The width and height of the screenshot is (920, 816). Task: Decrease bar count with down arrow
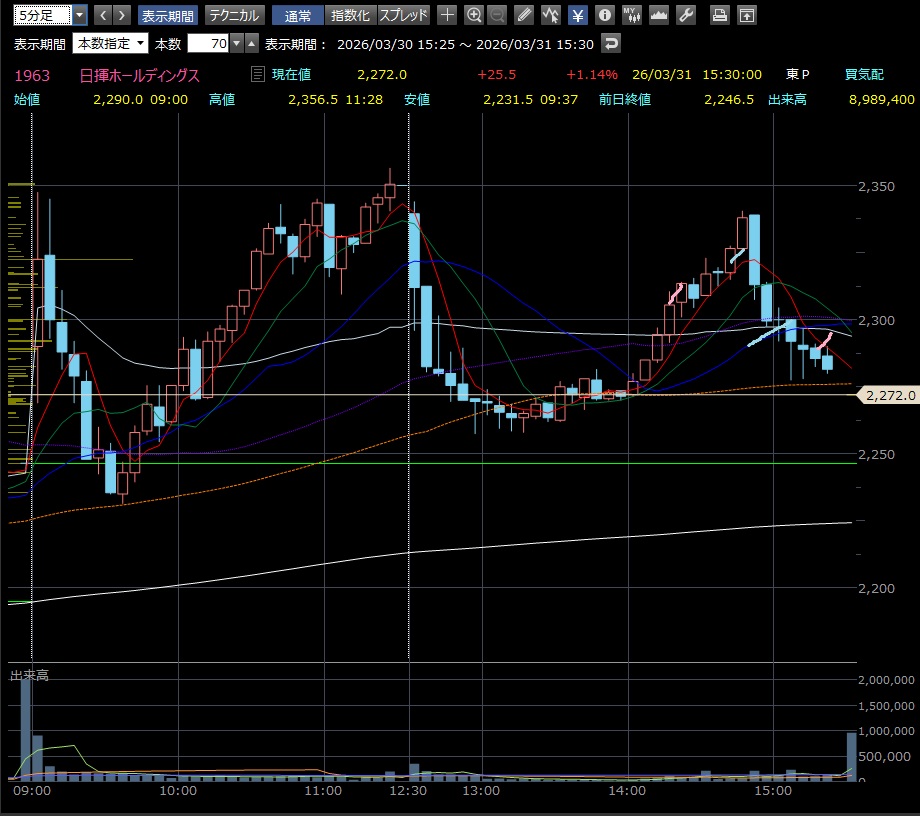(236, 44)
